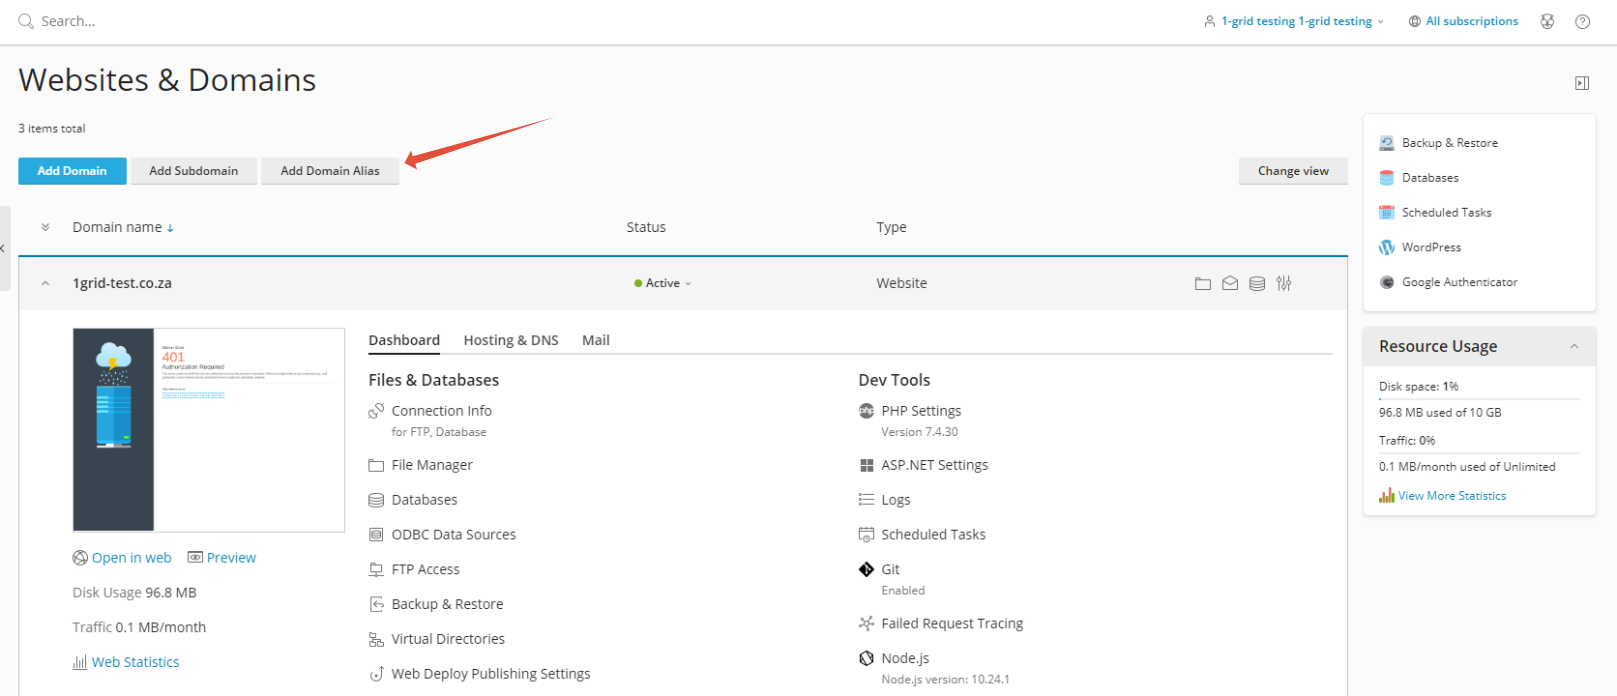Open the View More Statistics link
This screenshot has width=1617, height=696.
pyautogui.click(x=1452, y=496)
